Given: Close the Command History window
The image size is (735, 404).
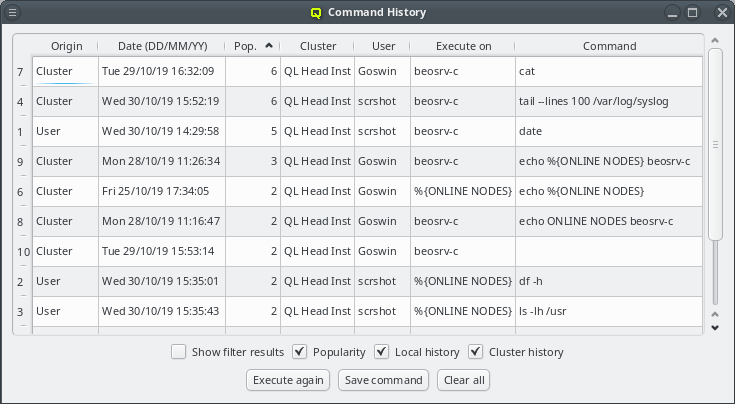Looking at the screenshot, I should pos(722,12).
